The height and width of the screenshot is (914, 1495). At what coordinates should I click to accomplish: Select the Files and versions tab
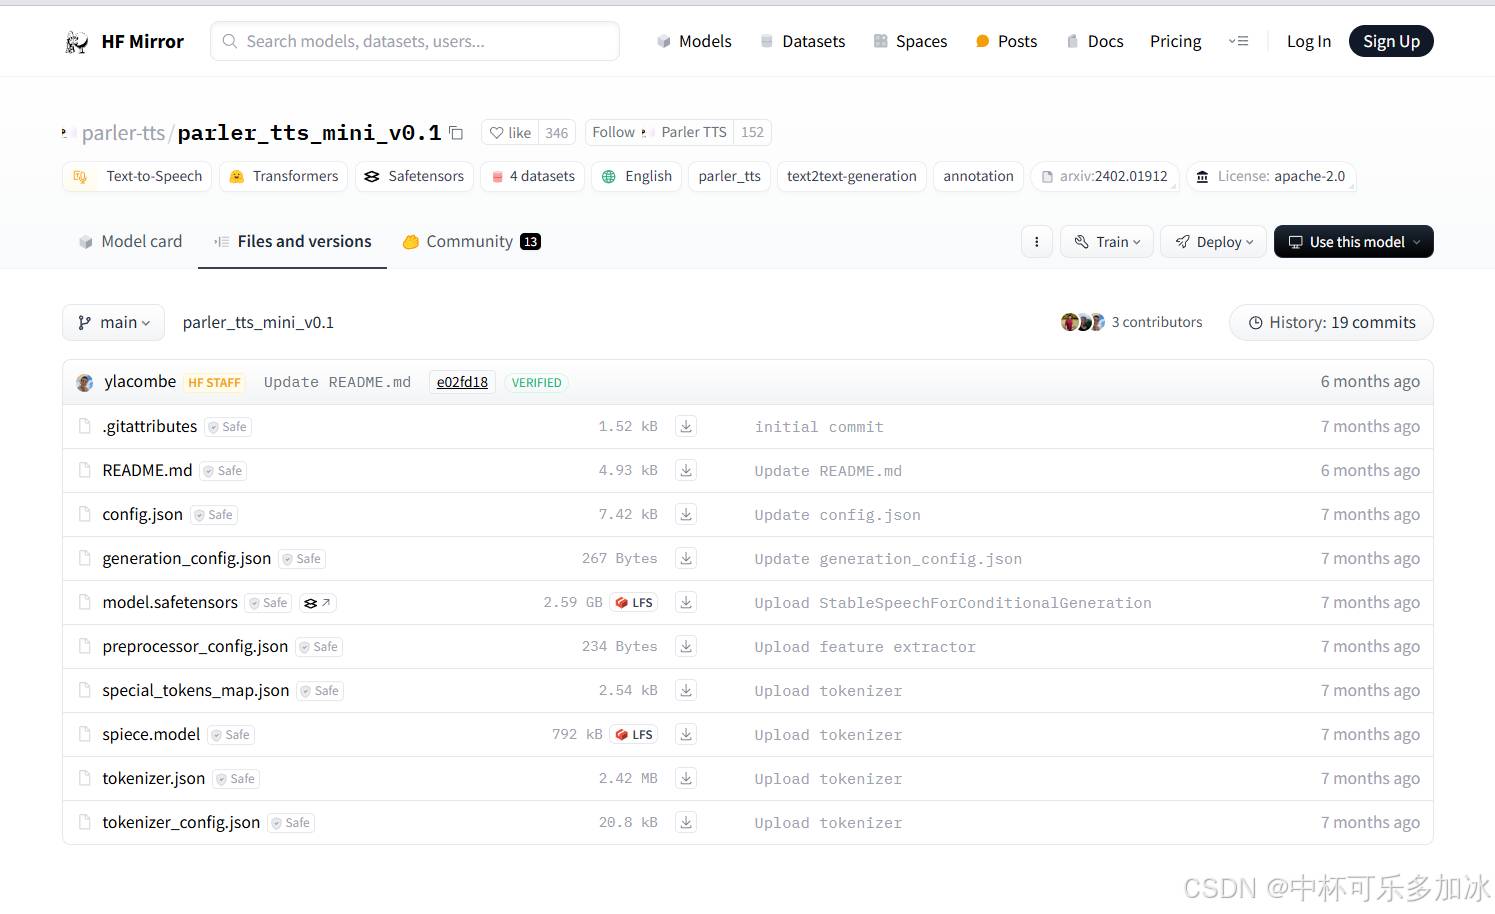293,241
